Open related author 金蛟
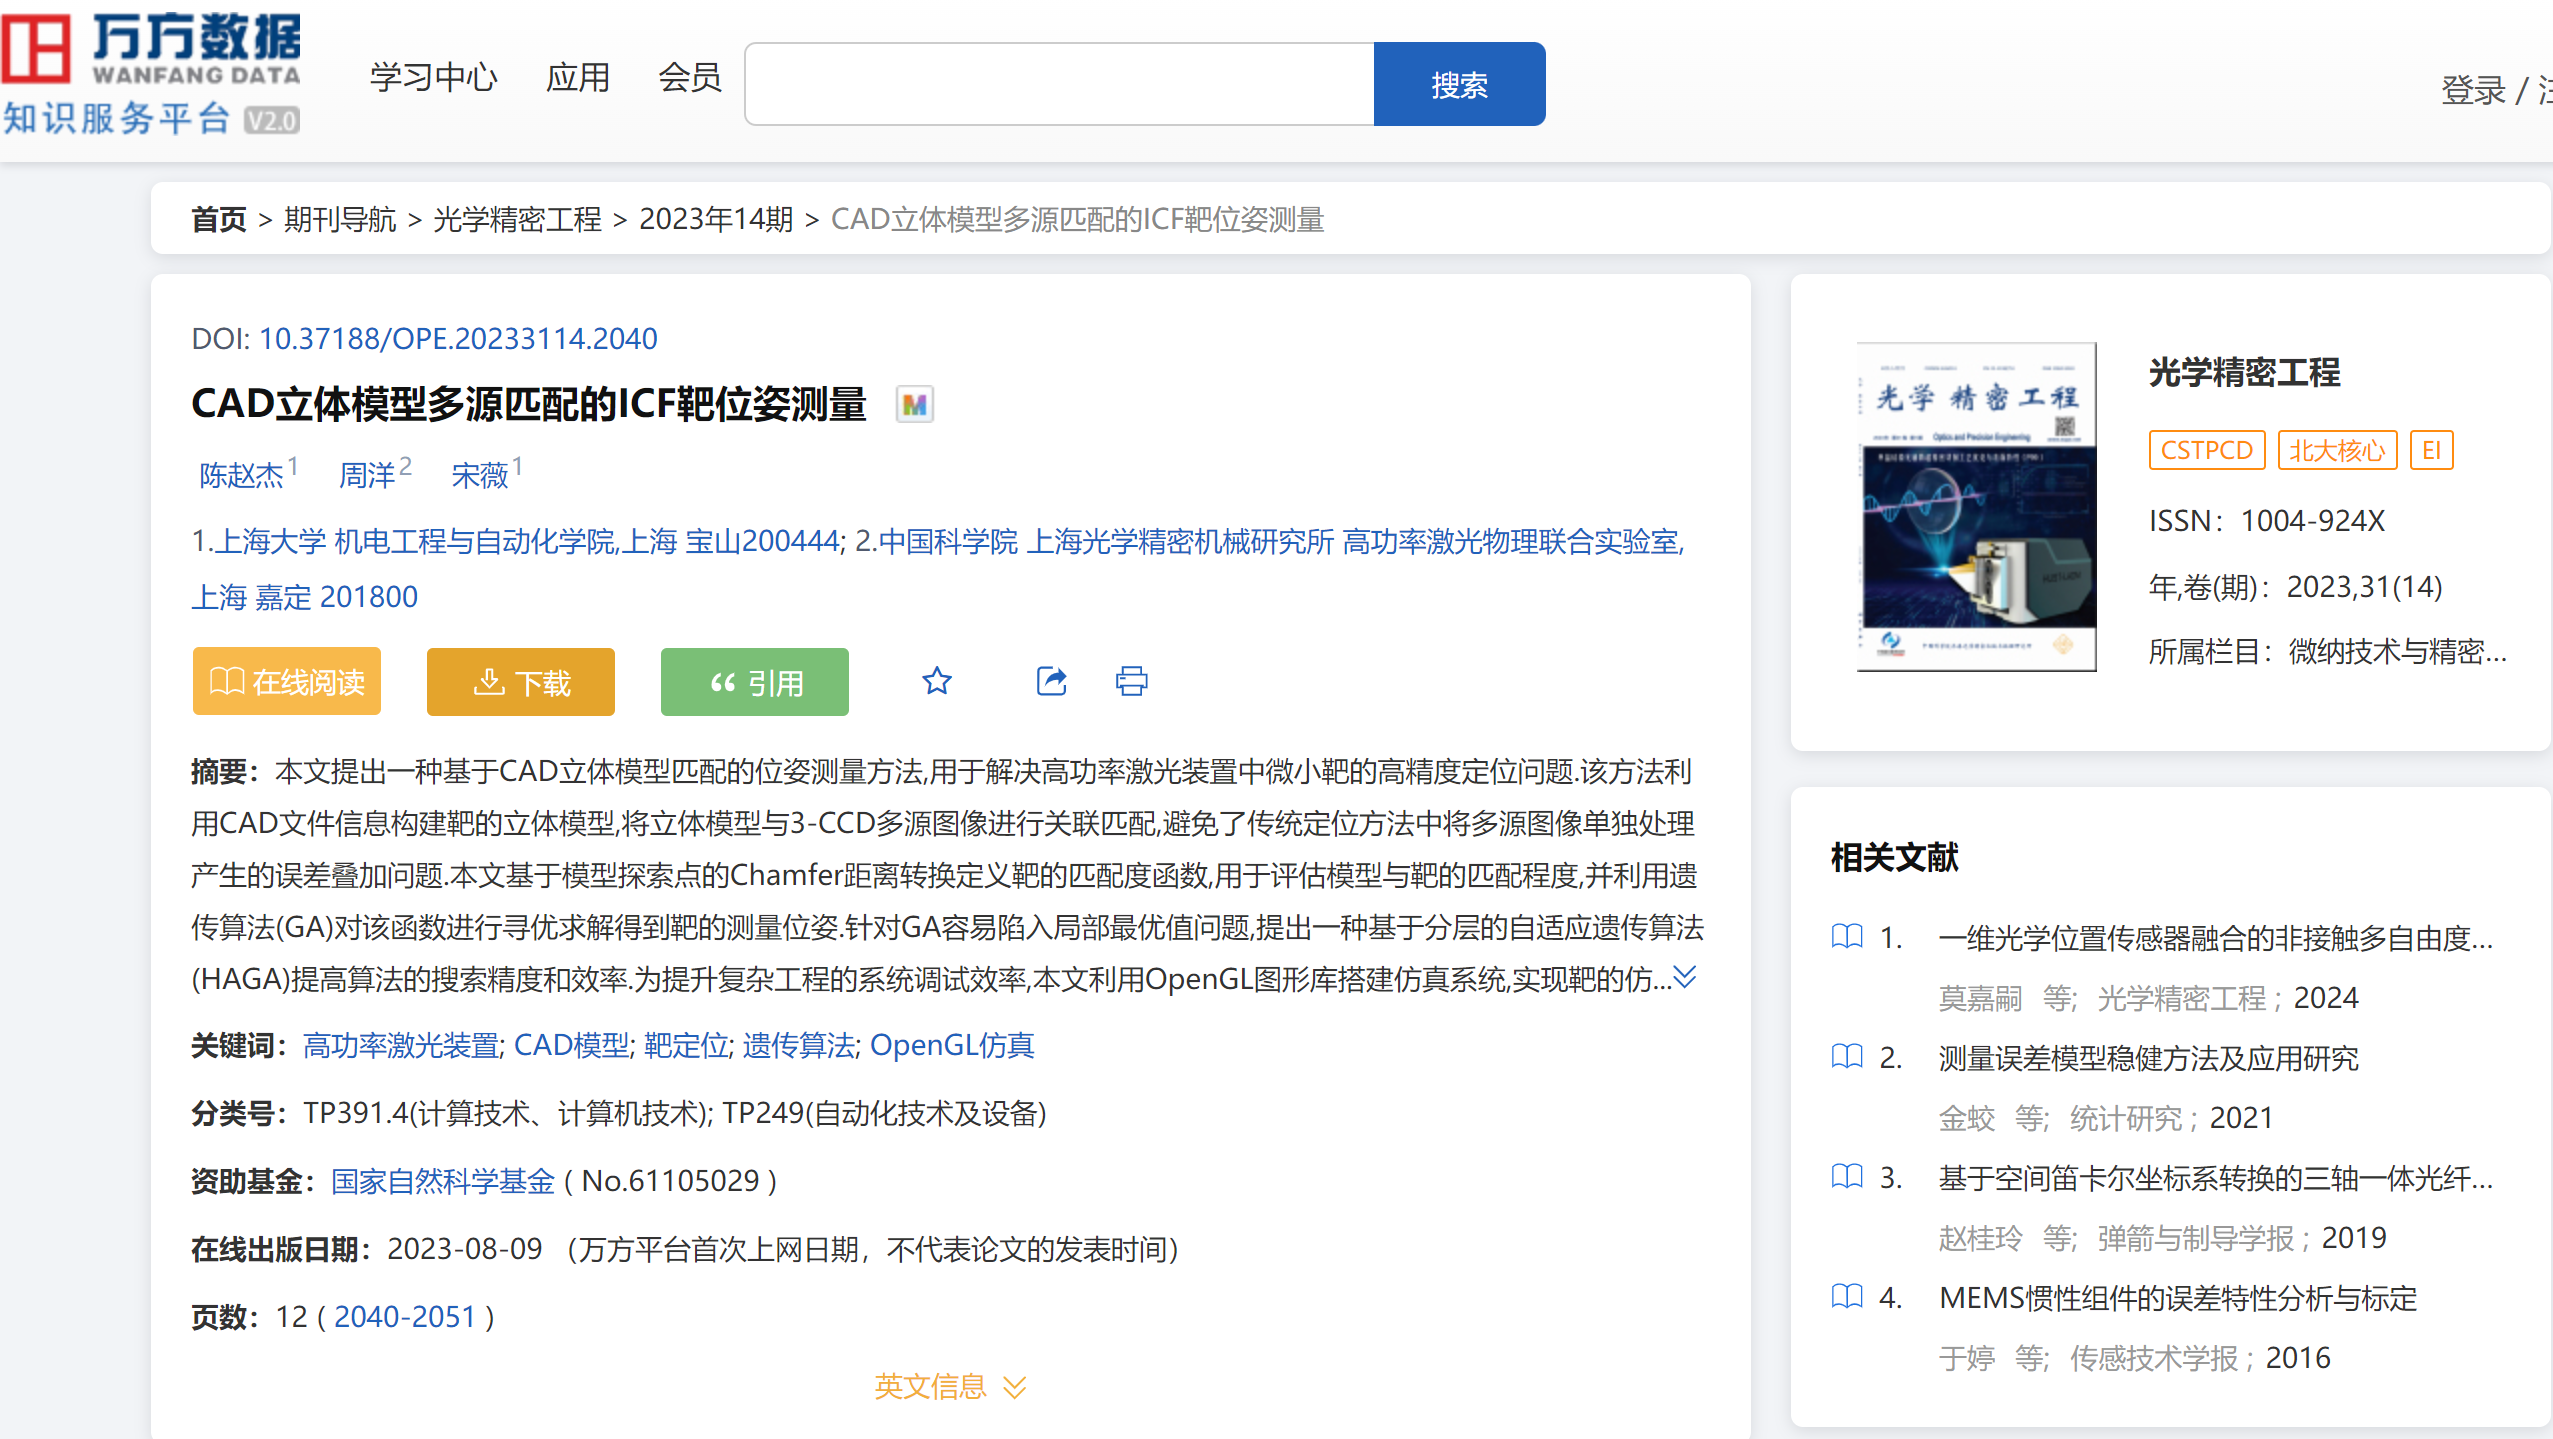Viewport: 2553px width, 1439px height. 1967,1118
